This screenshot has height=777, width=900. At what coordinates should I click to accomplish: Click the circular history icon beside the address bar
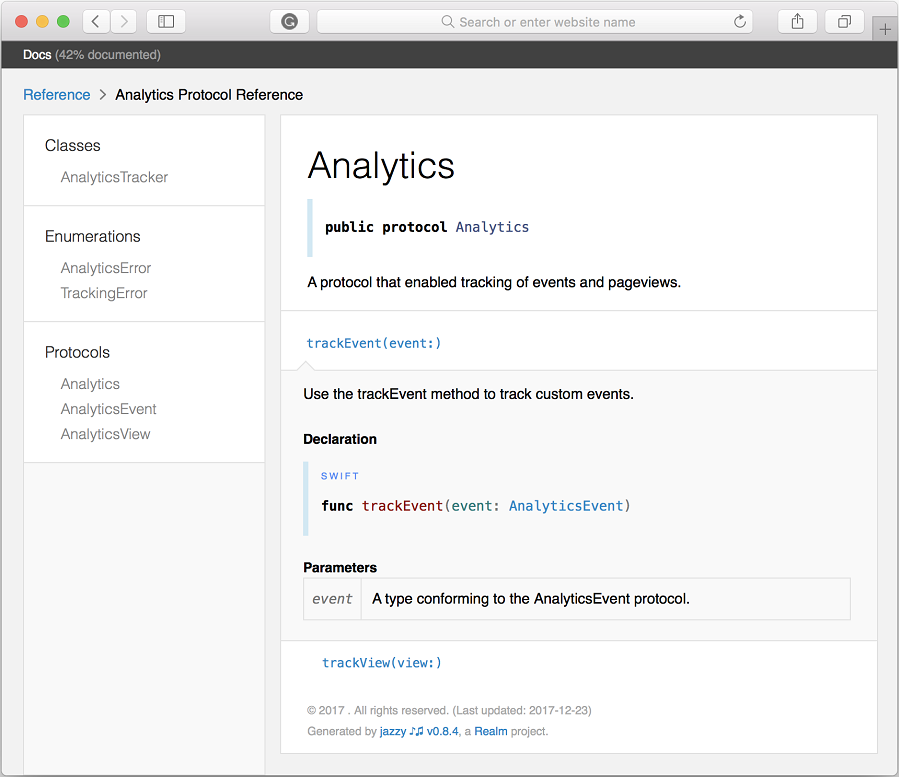[x=289, y=21]
